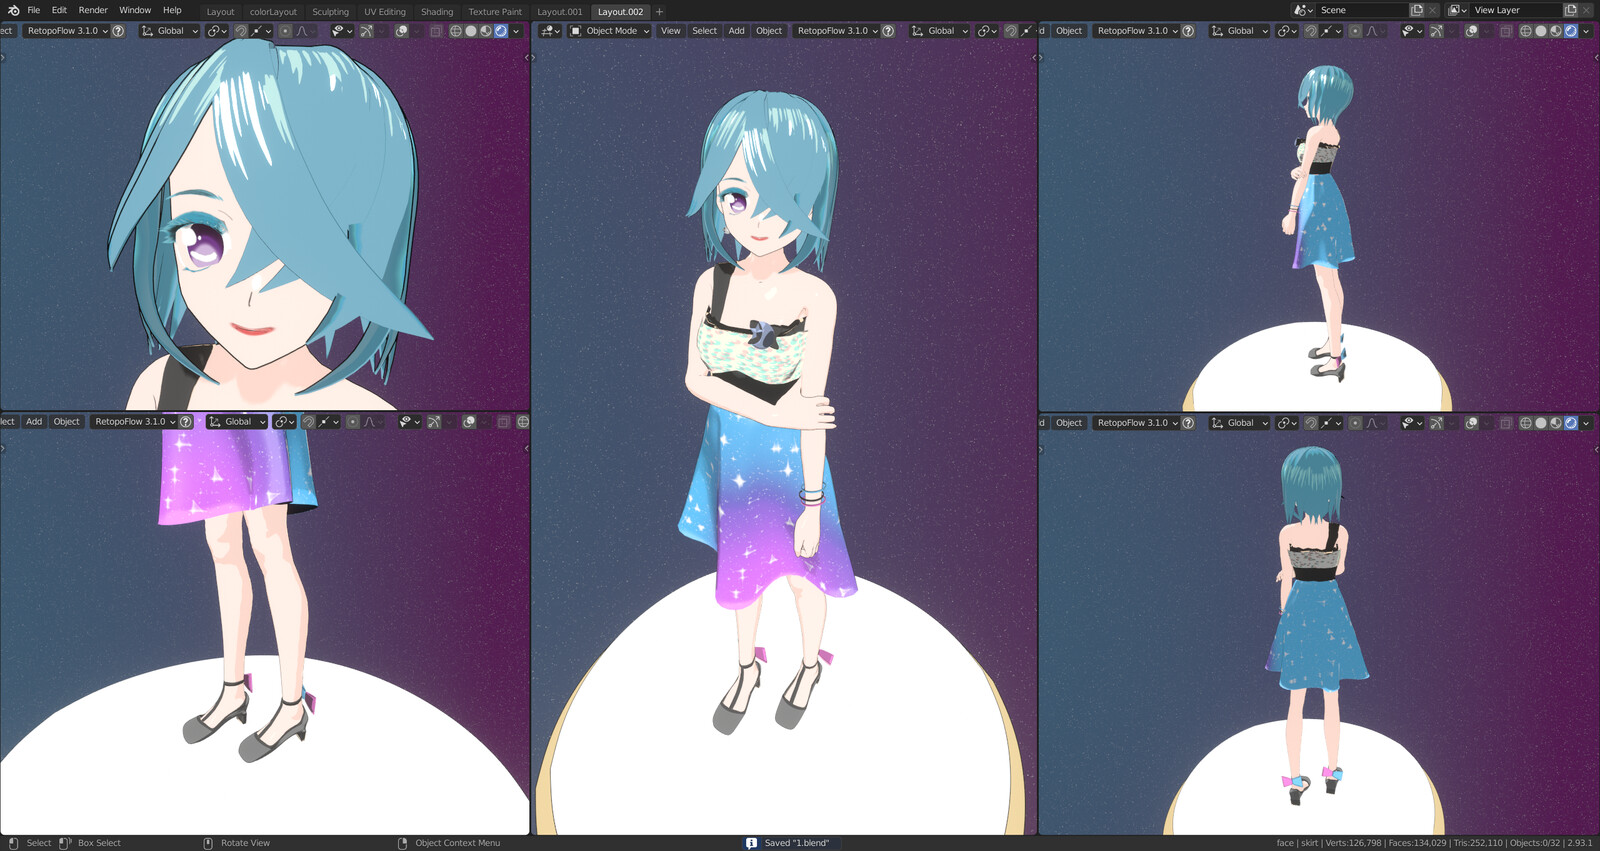Image resolution: width=1600 pixels, height=851 pixels.
Task: Open the Add menu in center viewport
Action: pyautogui.click(x=736, y=31)
